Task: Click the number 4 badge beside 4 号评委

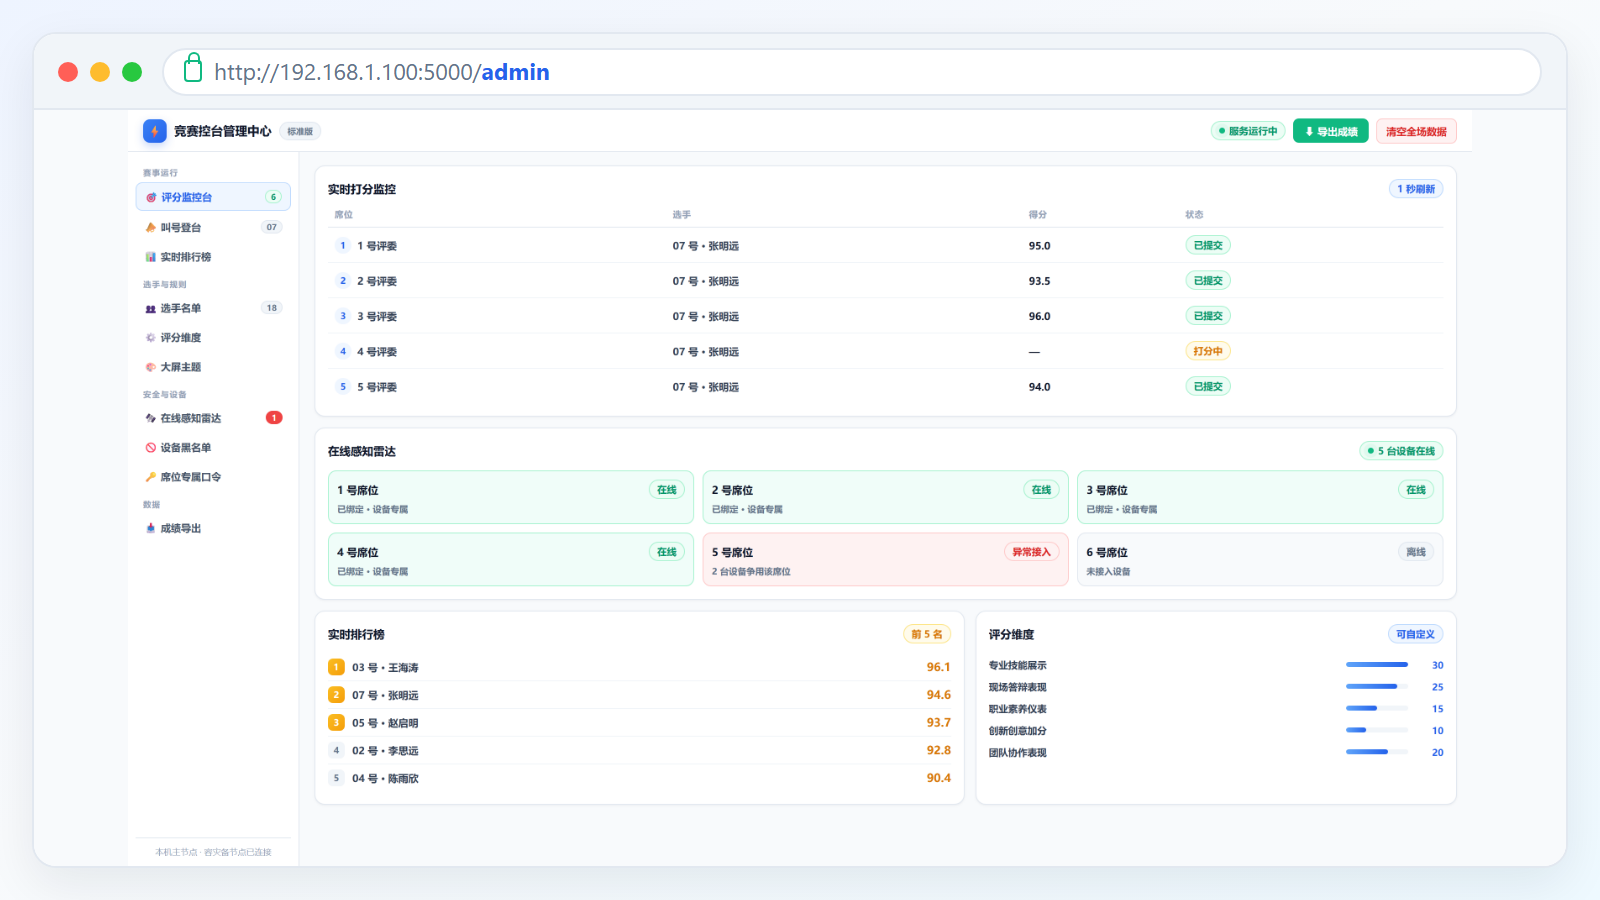Action: coord(343,351)
